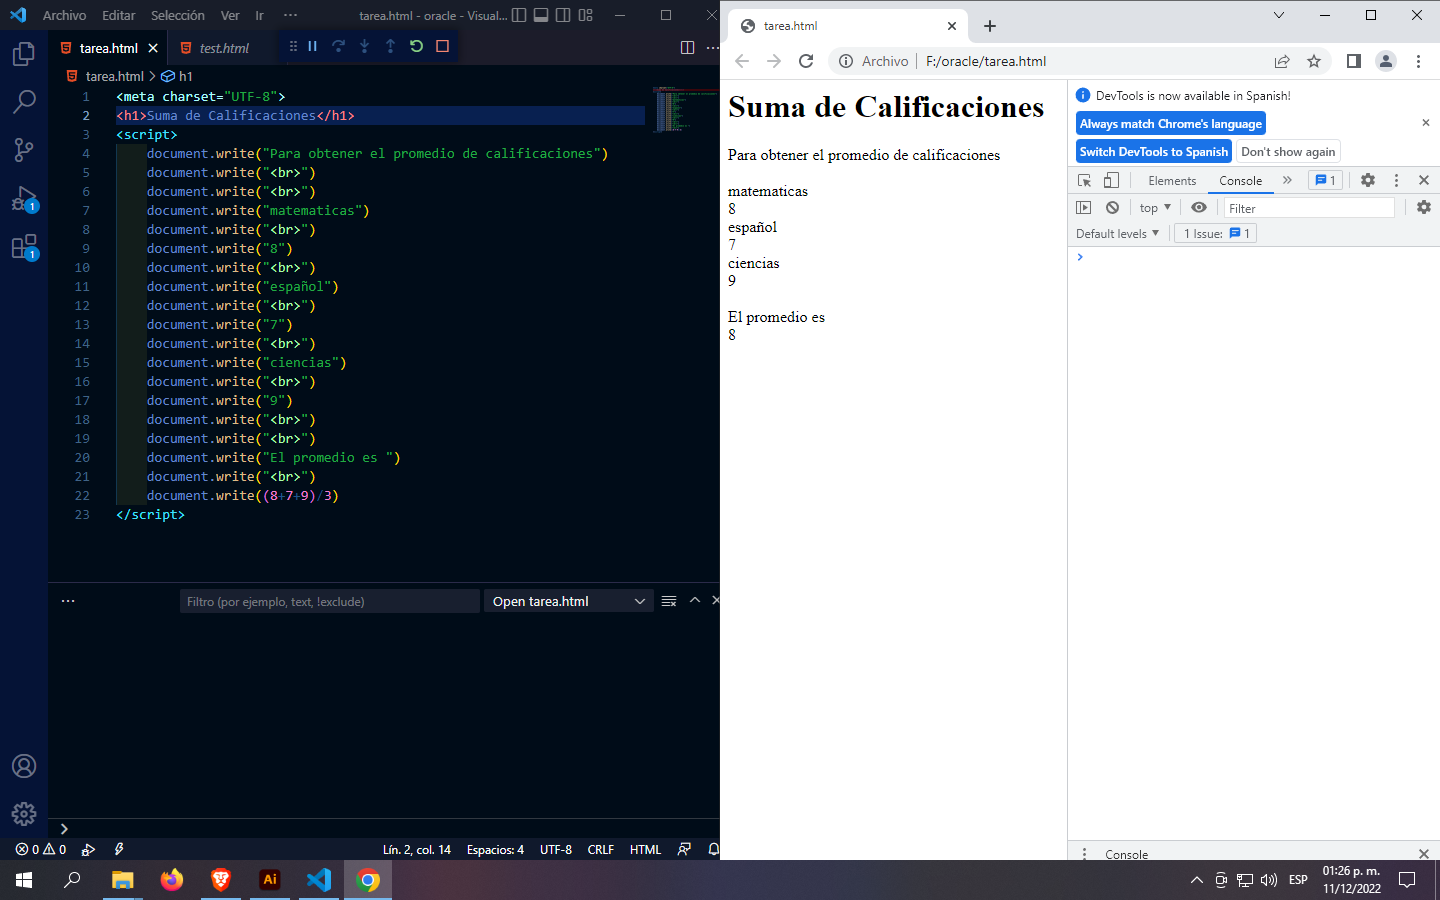Open editor More Actions ellipsis menu
Screen dimensions: 1440x900
pos(712,47)
